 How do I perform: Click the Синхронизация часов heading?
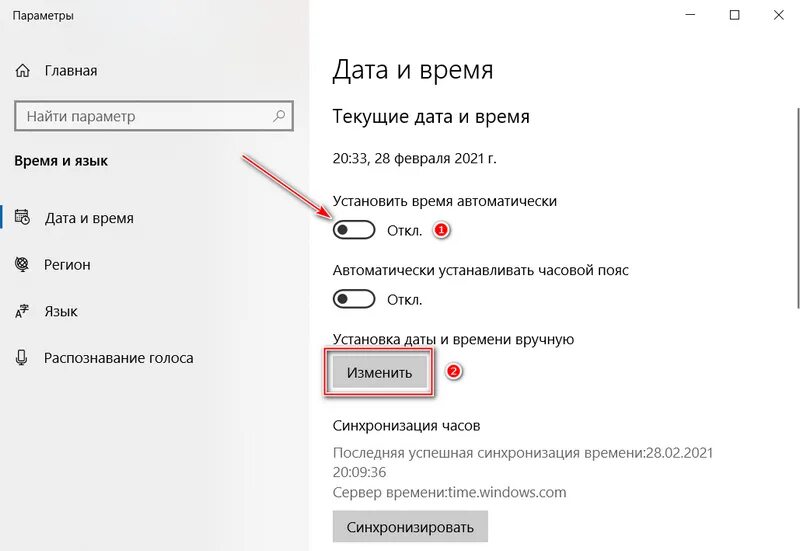[x=406, y=425]
